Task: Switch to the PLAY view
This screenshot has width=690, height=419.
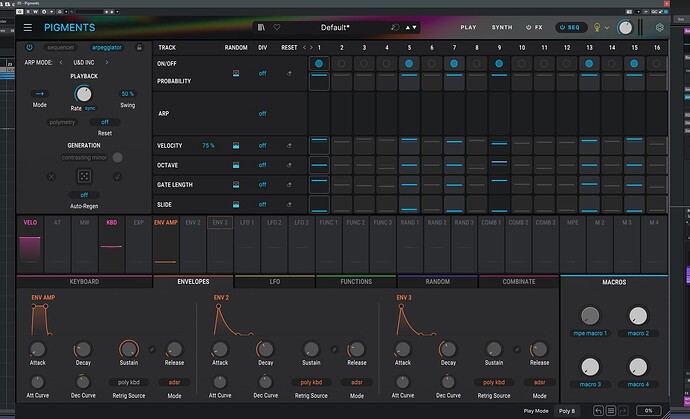Action: [x=468, y=27]
